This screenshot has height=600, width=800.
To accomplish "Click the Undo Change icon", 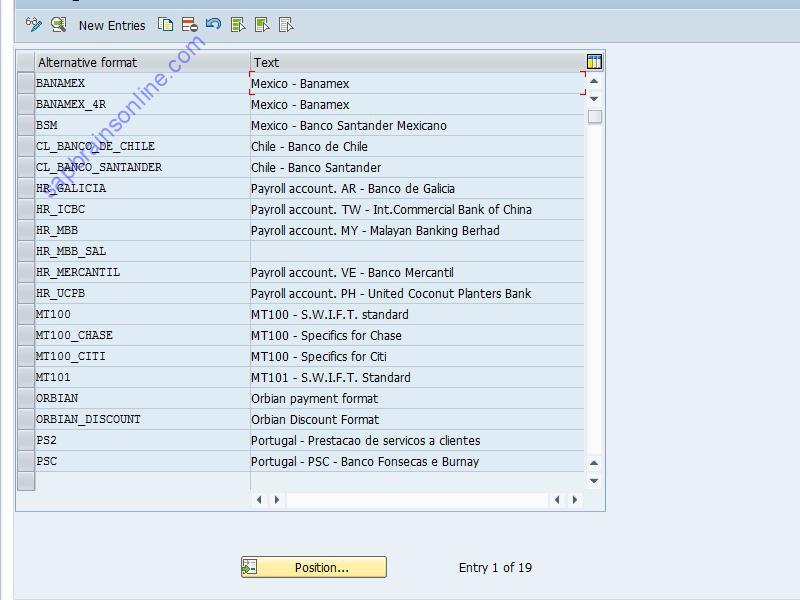I will (x=213, y=24).
